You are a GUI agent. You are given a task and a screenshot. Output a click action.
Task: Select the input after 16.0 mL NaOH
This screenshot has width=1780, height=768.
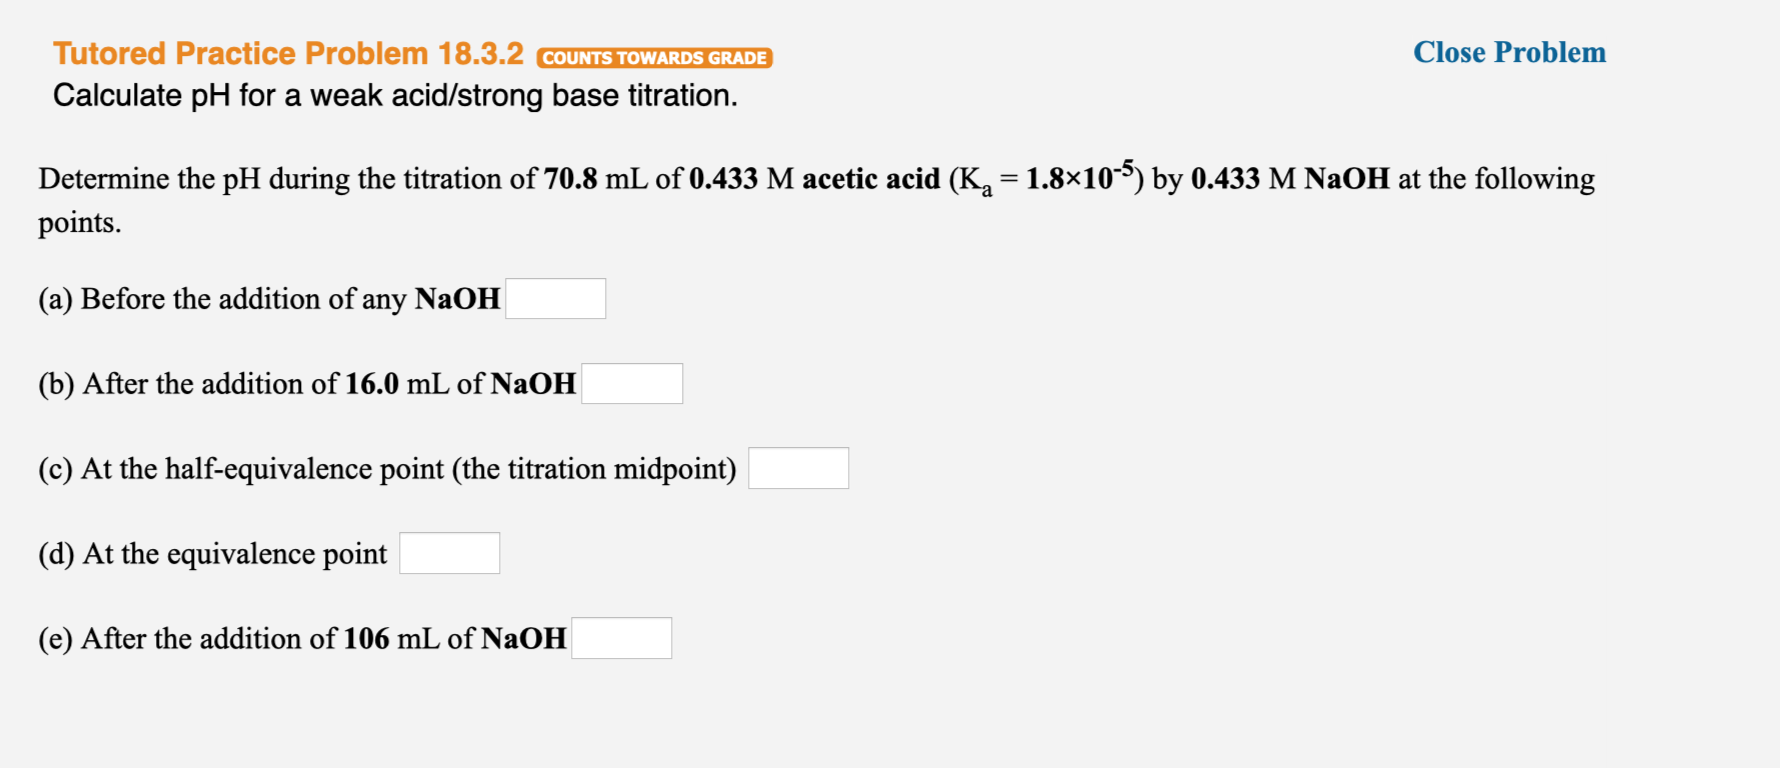[x=632, y=382]
